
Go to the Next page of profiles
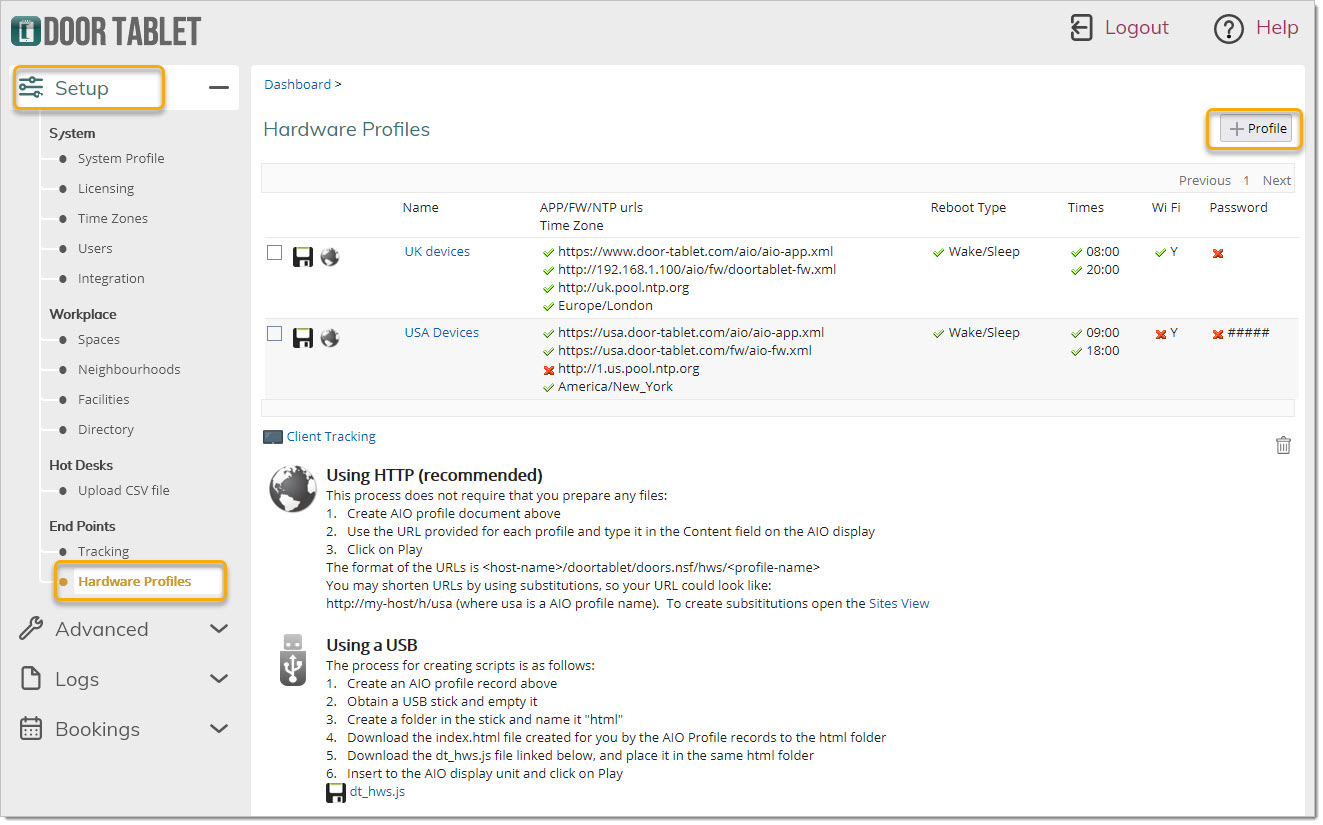pos(1277,181)
